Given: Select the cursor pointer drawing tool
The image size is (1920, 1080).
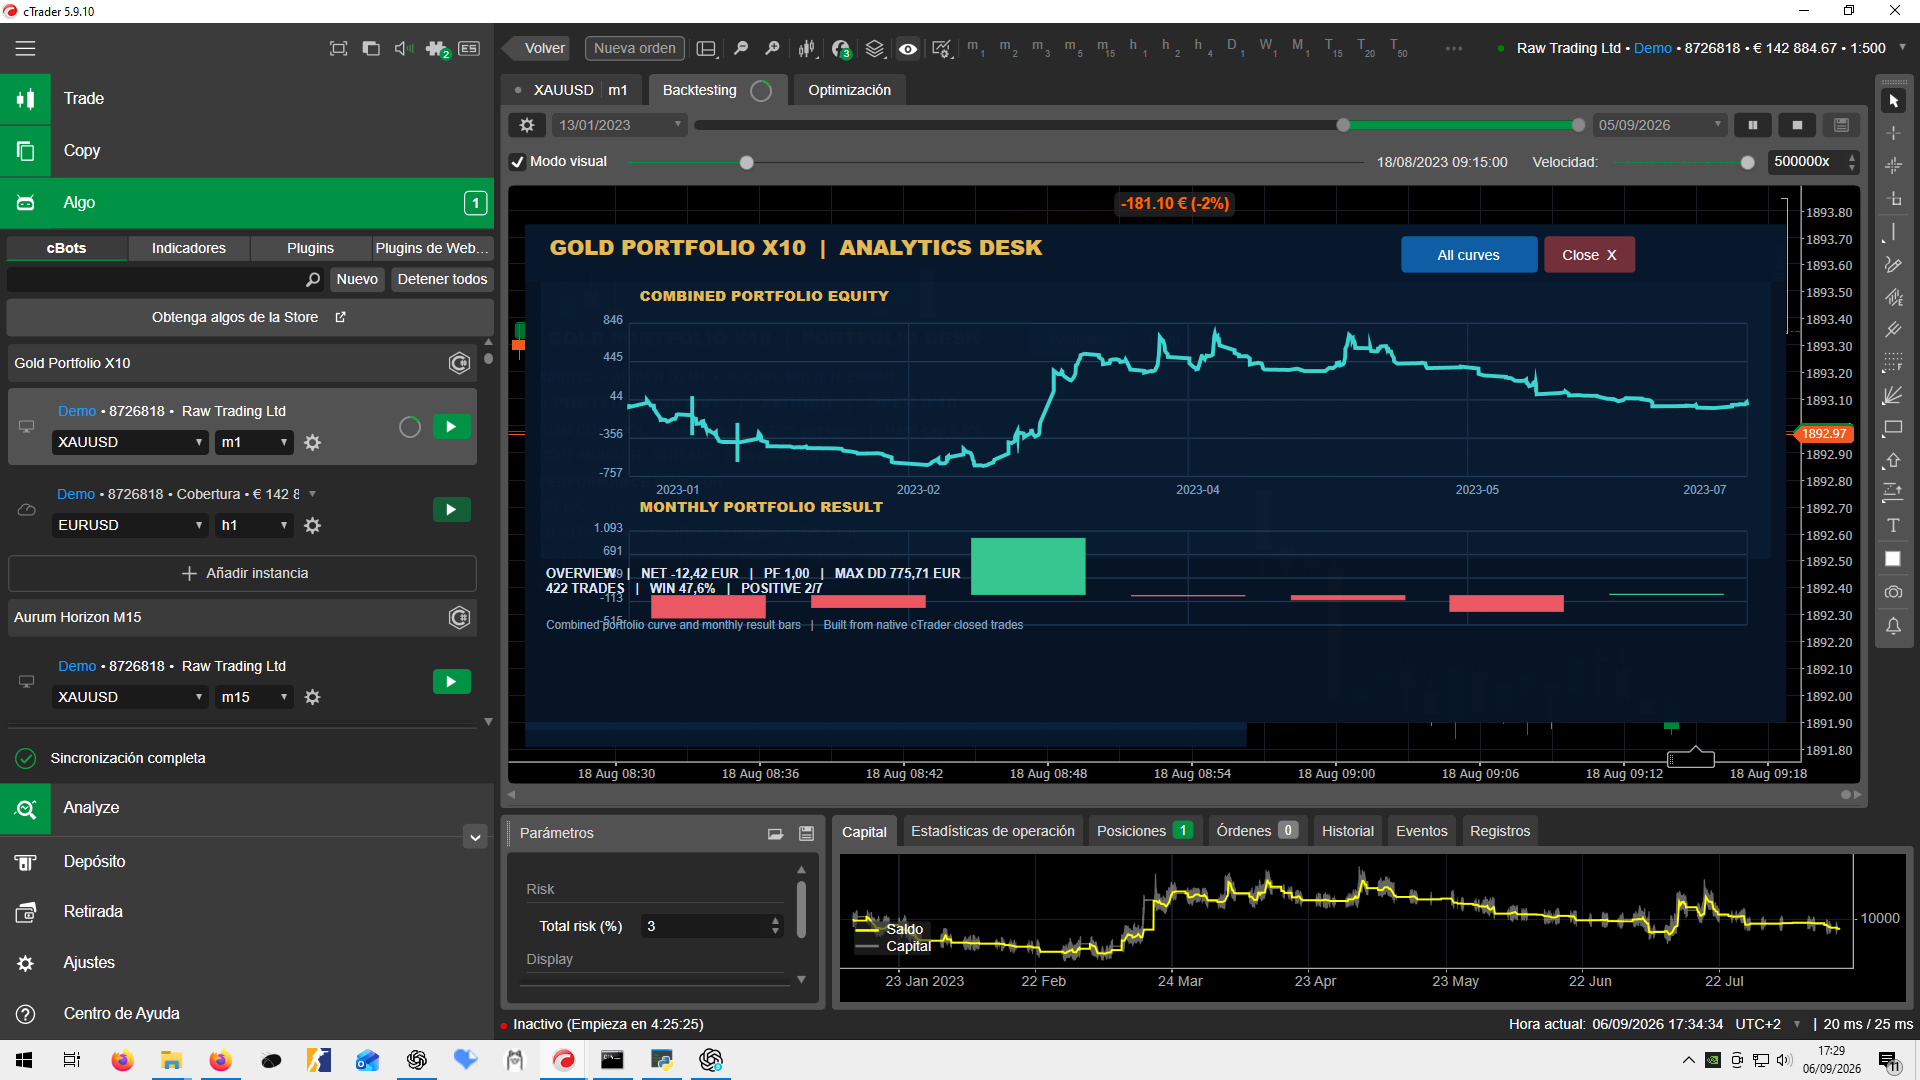Looking at the screenshot, I should pyautogui.click(x=1893, y=101).
